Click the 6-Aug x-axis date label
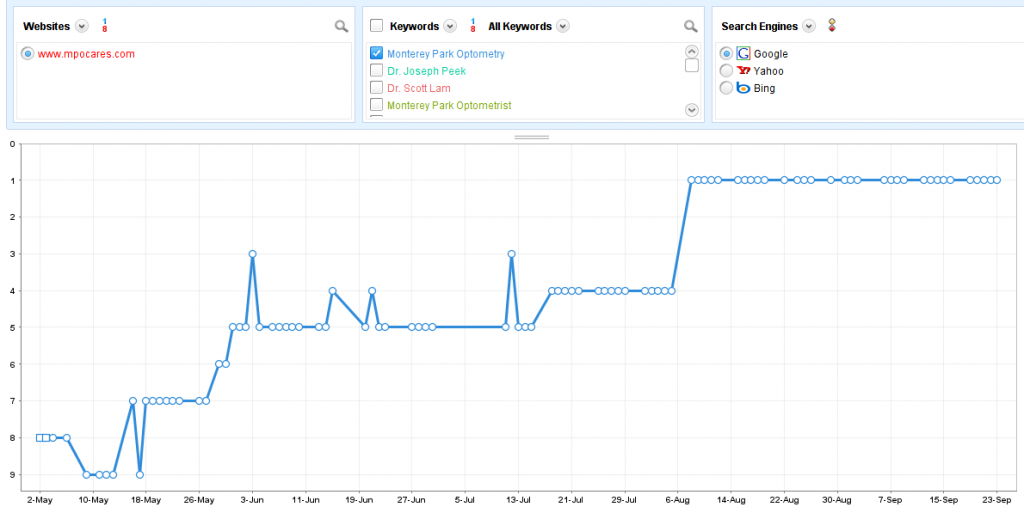1024x507 pixels. coord(678,500)
